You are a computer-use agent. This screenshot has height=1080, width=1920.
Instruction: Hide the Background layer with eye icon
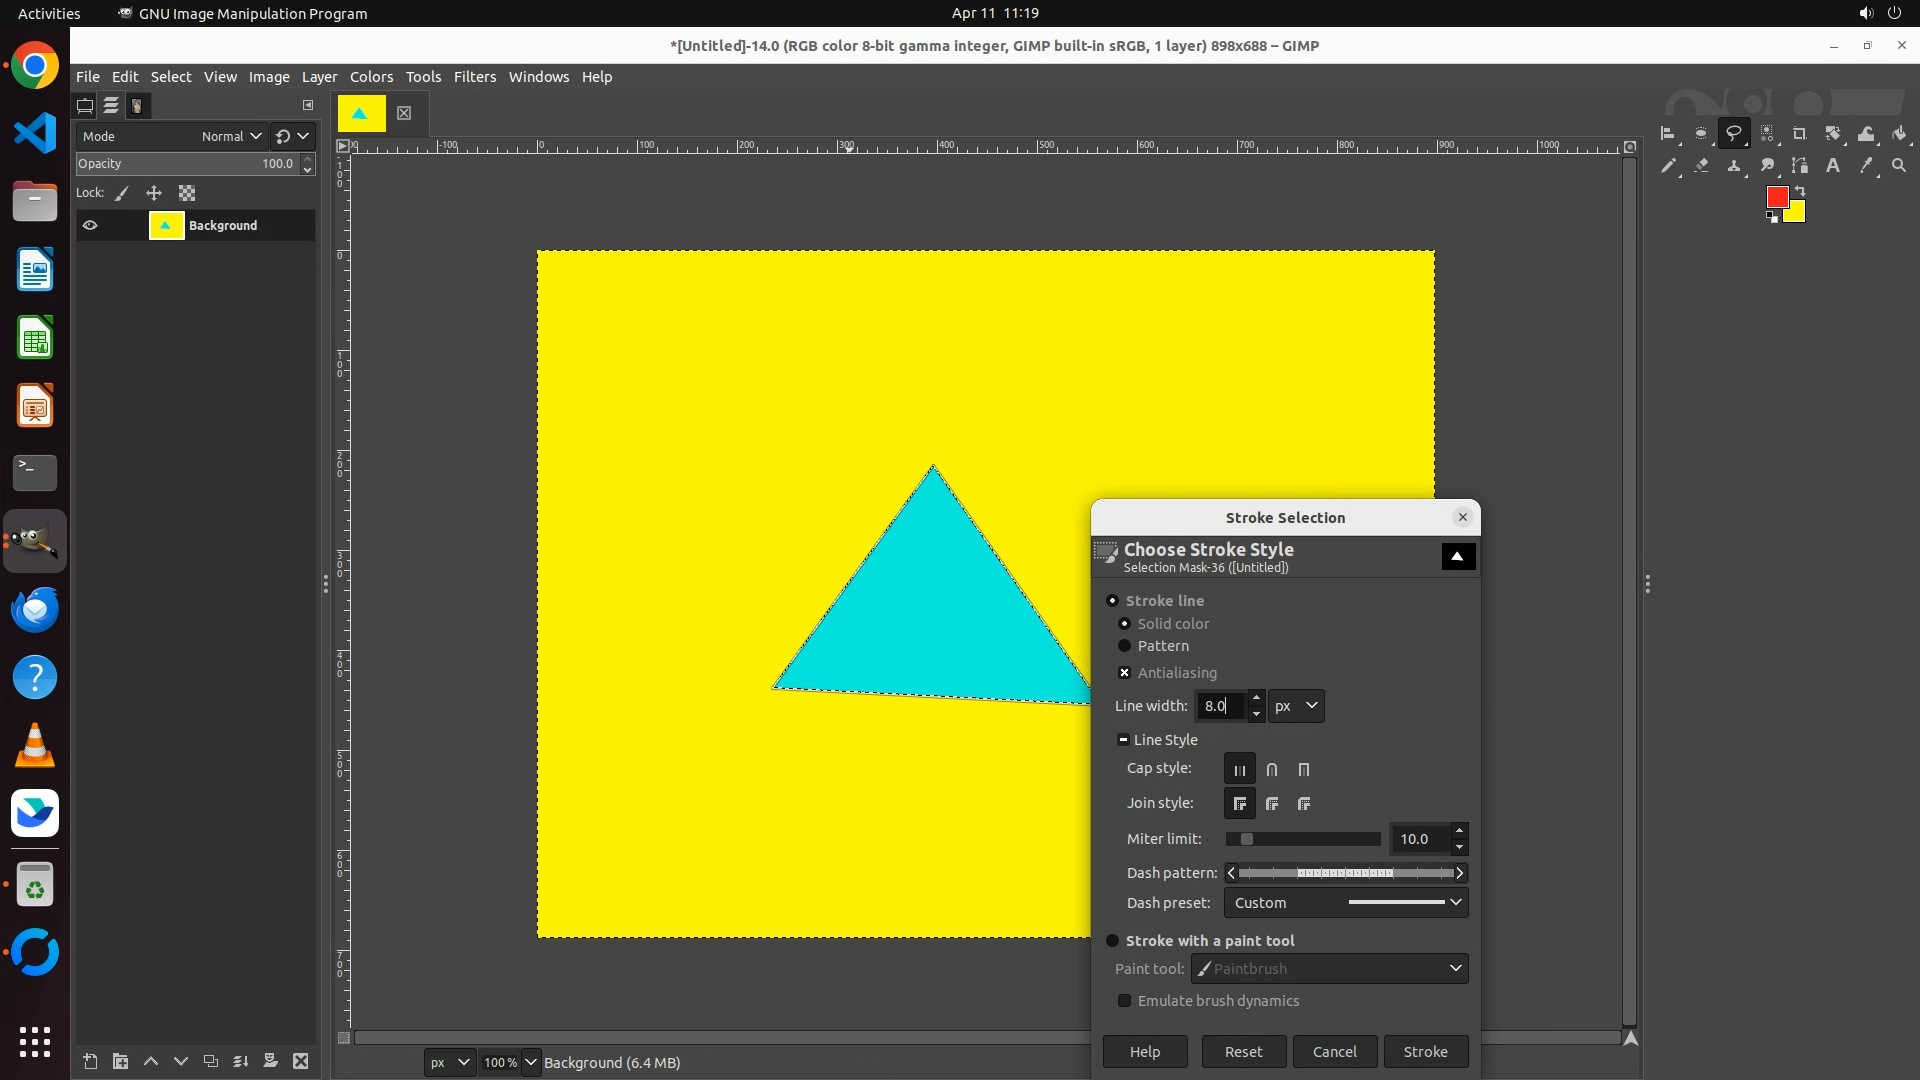(x=90, y=225)
